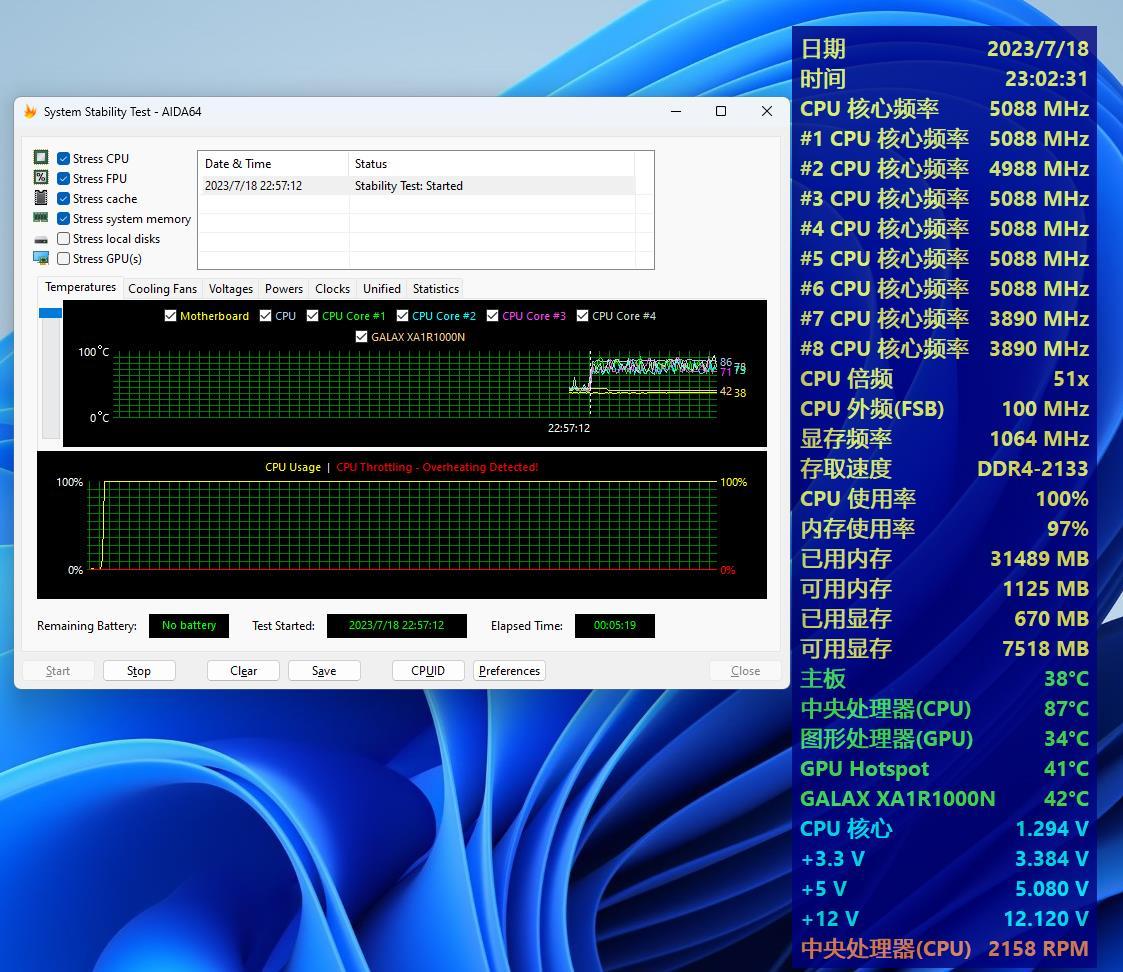Uncheck the Stress FPU checkbox
The image size is (1123, 972).
[x=64, y=178]
